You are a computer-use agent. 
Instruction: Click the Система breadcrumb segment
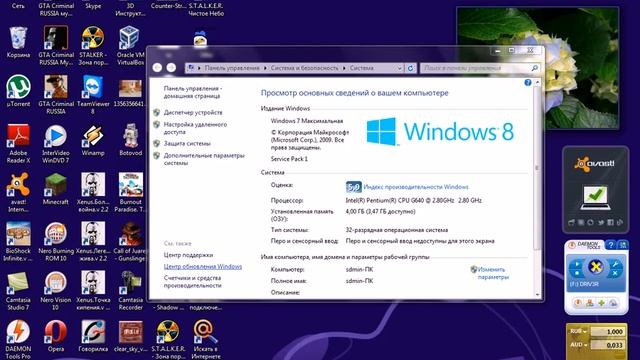point(361,68)
